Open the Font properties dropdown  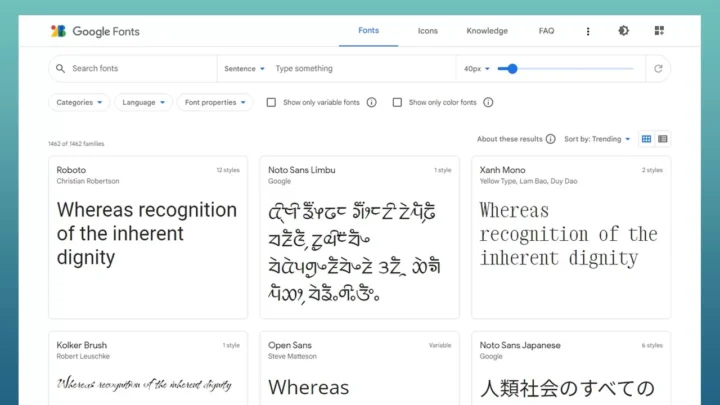point(215,102)
